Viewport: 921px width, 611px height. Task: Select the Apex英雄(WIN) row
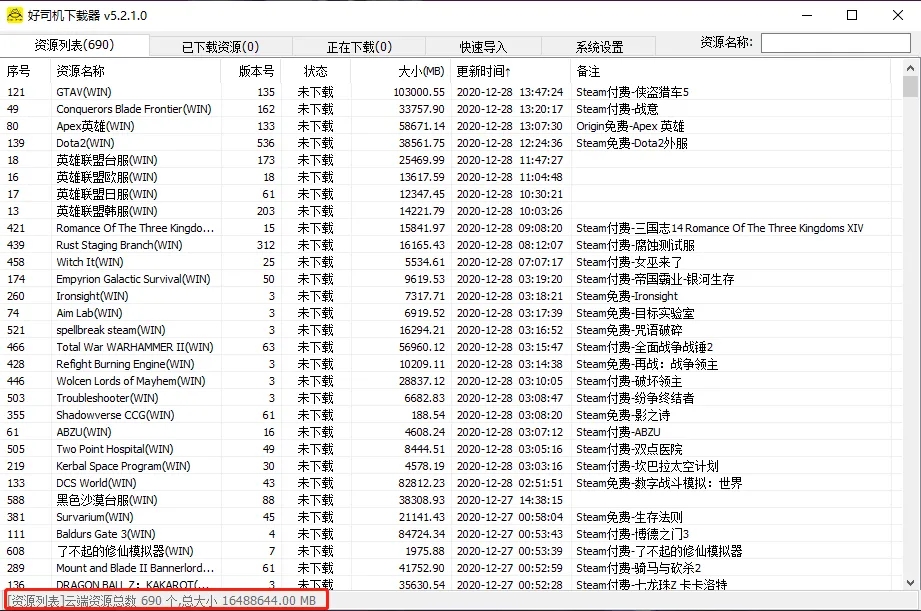[451, 126]
